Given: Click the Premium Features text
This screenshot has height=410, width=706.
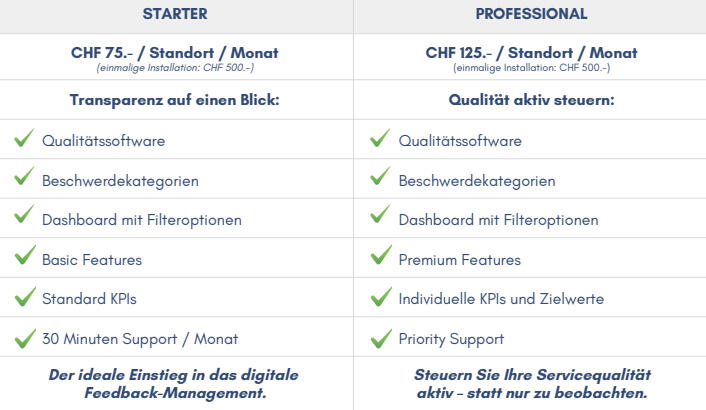Looking at the screenshot, I should tap(460, 260).
